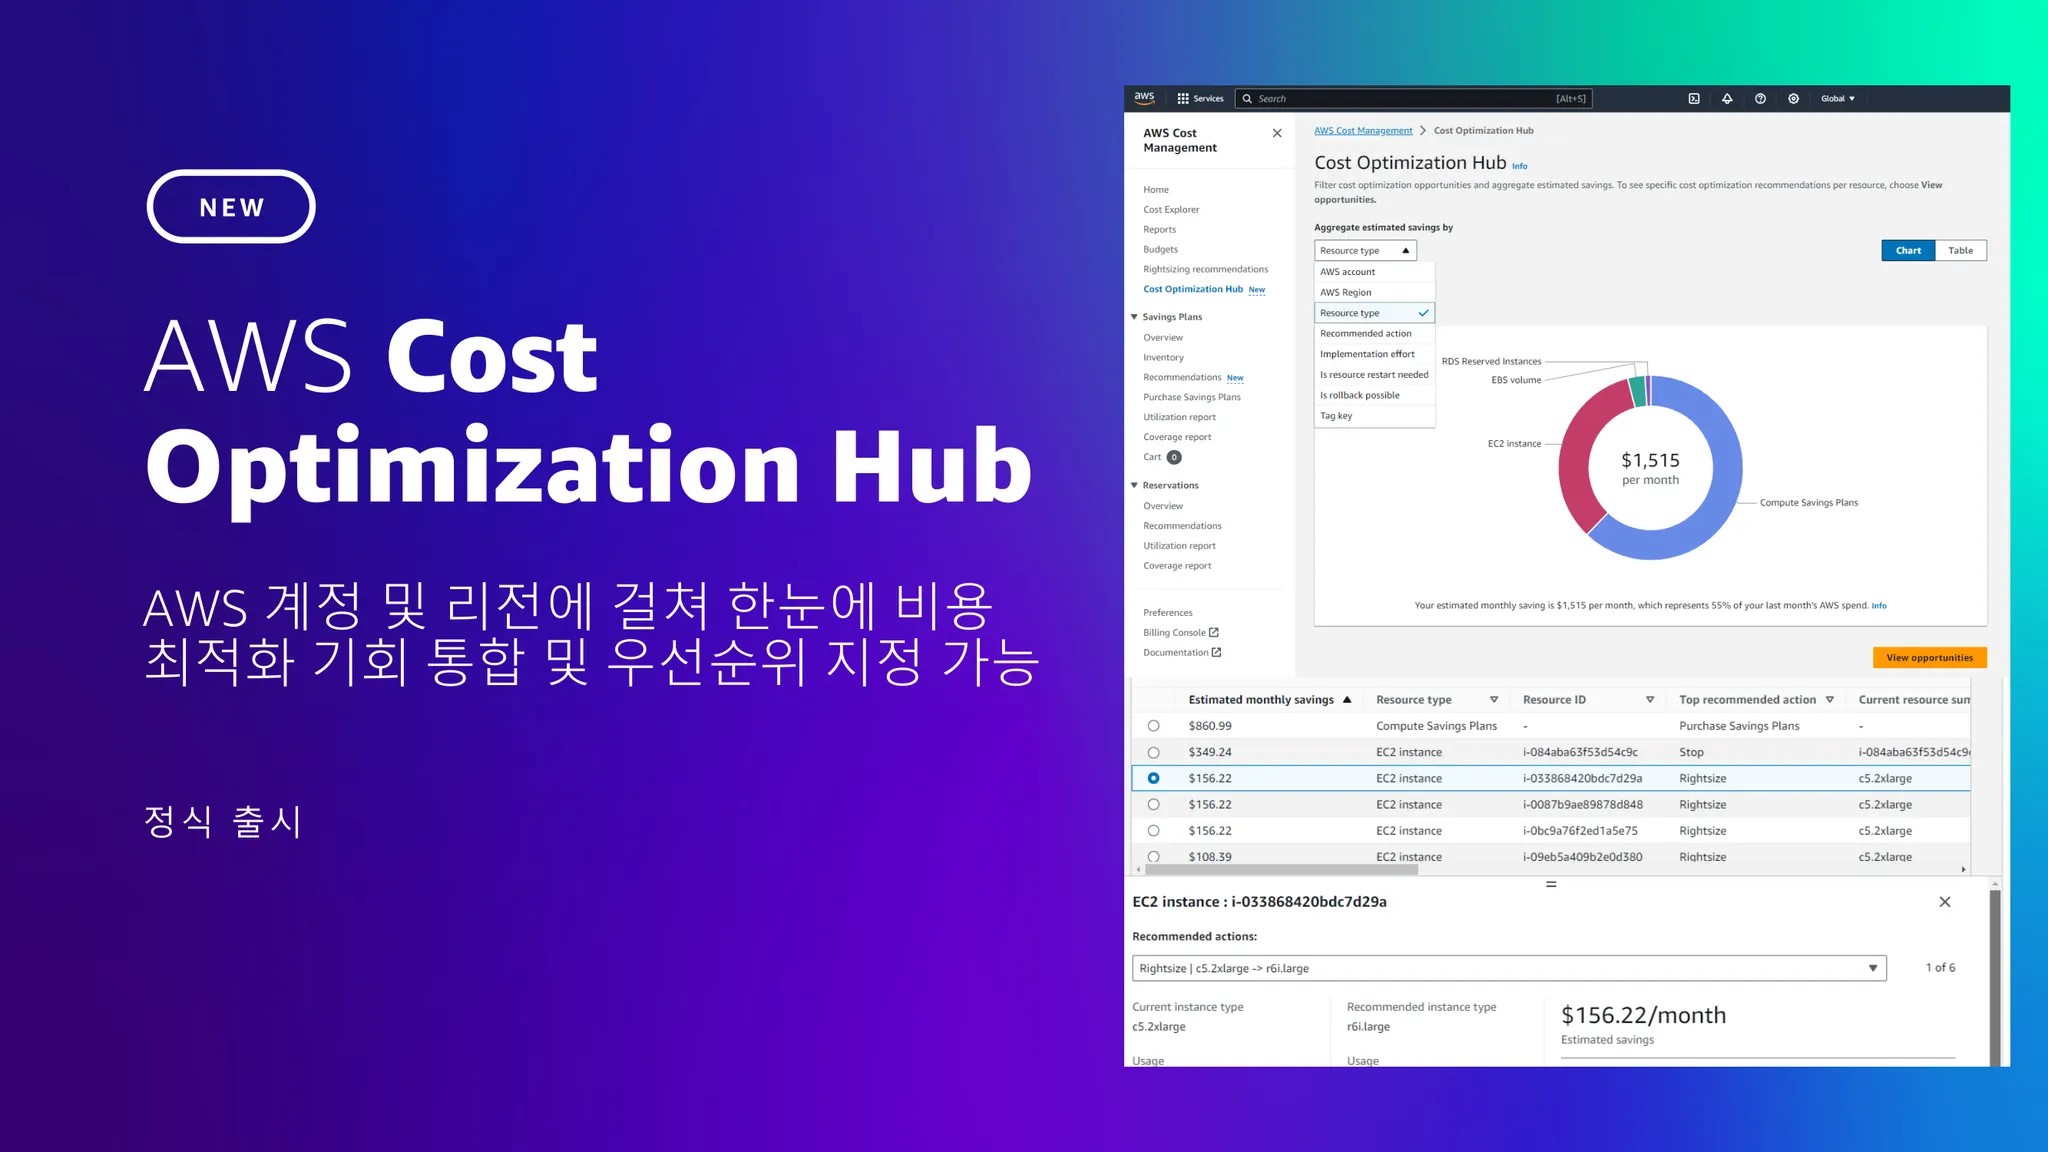Select radio for instance i-0087b9ae89878d848
Screen dimensions: 2048x1152
pyautogui.click(x=1154, y=805)
